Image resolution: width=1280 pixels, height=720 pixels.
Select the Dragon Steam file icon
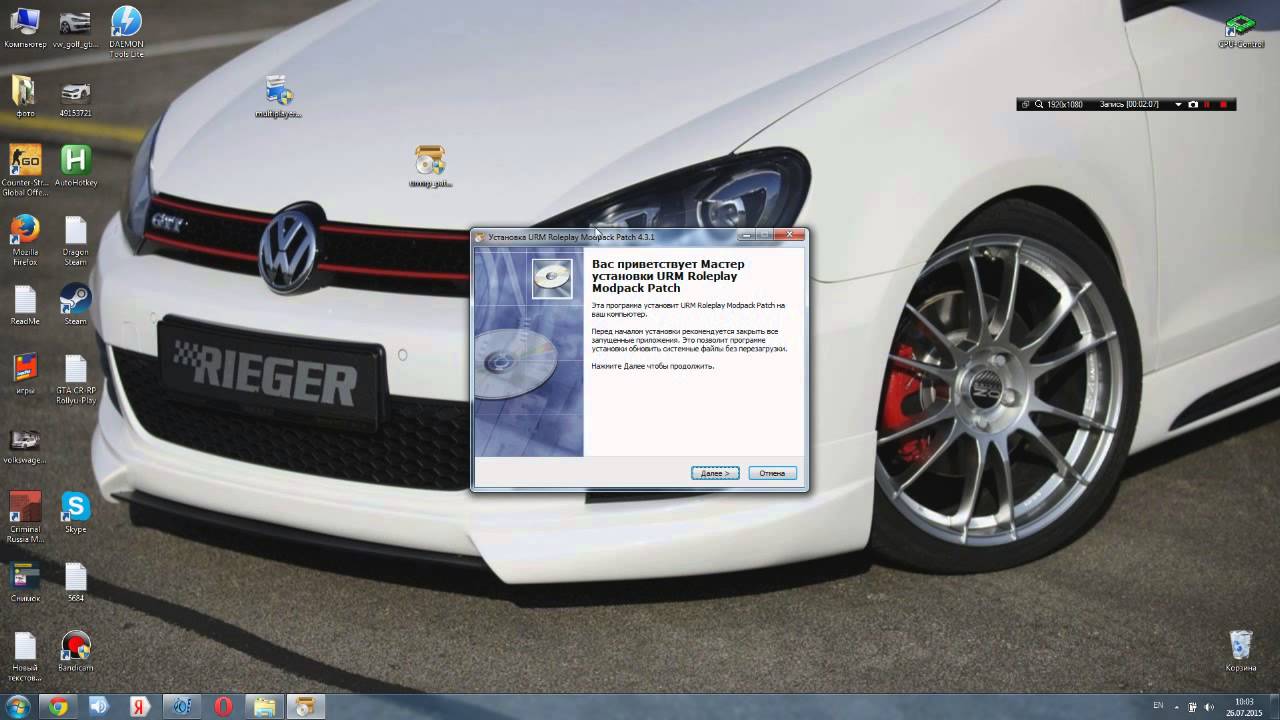pos(76,240)
